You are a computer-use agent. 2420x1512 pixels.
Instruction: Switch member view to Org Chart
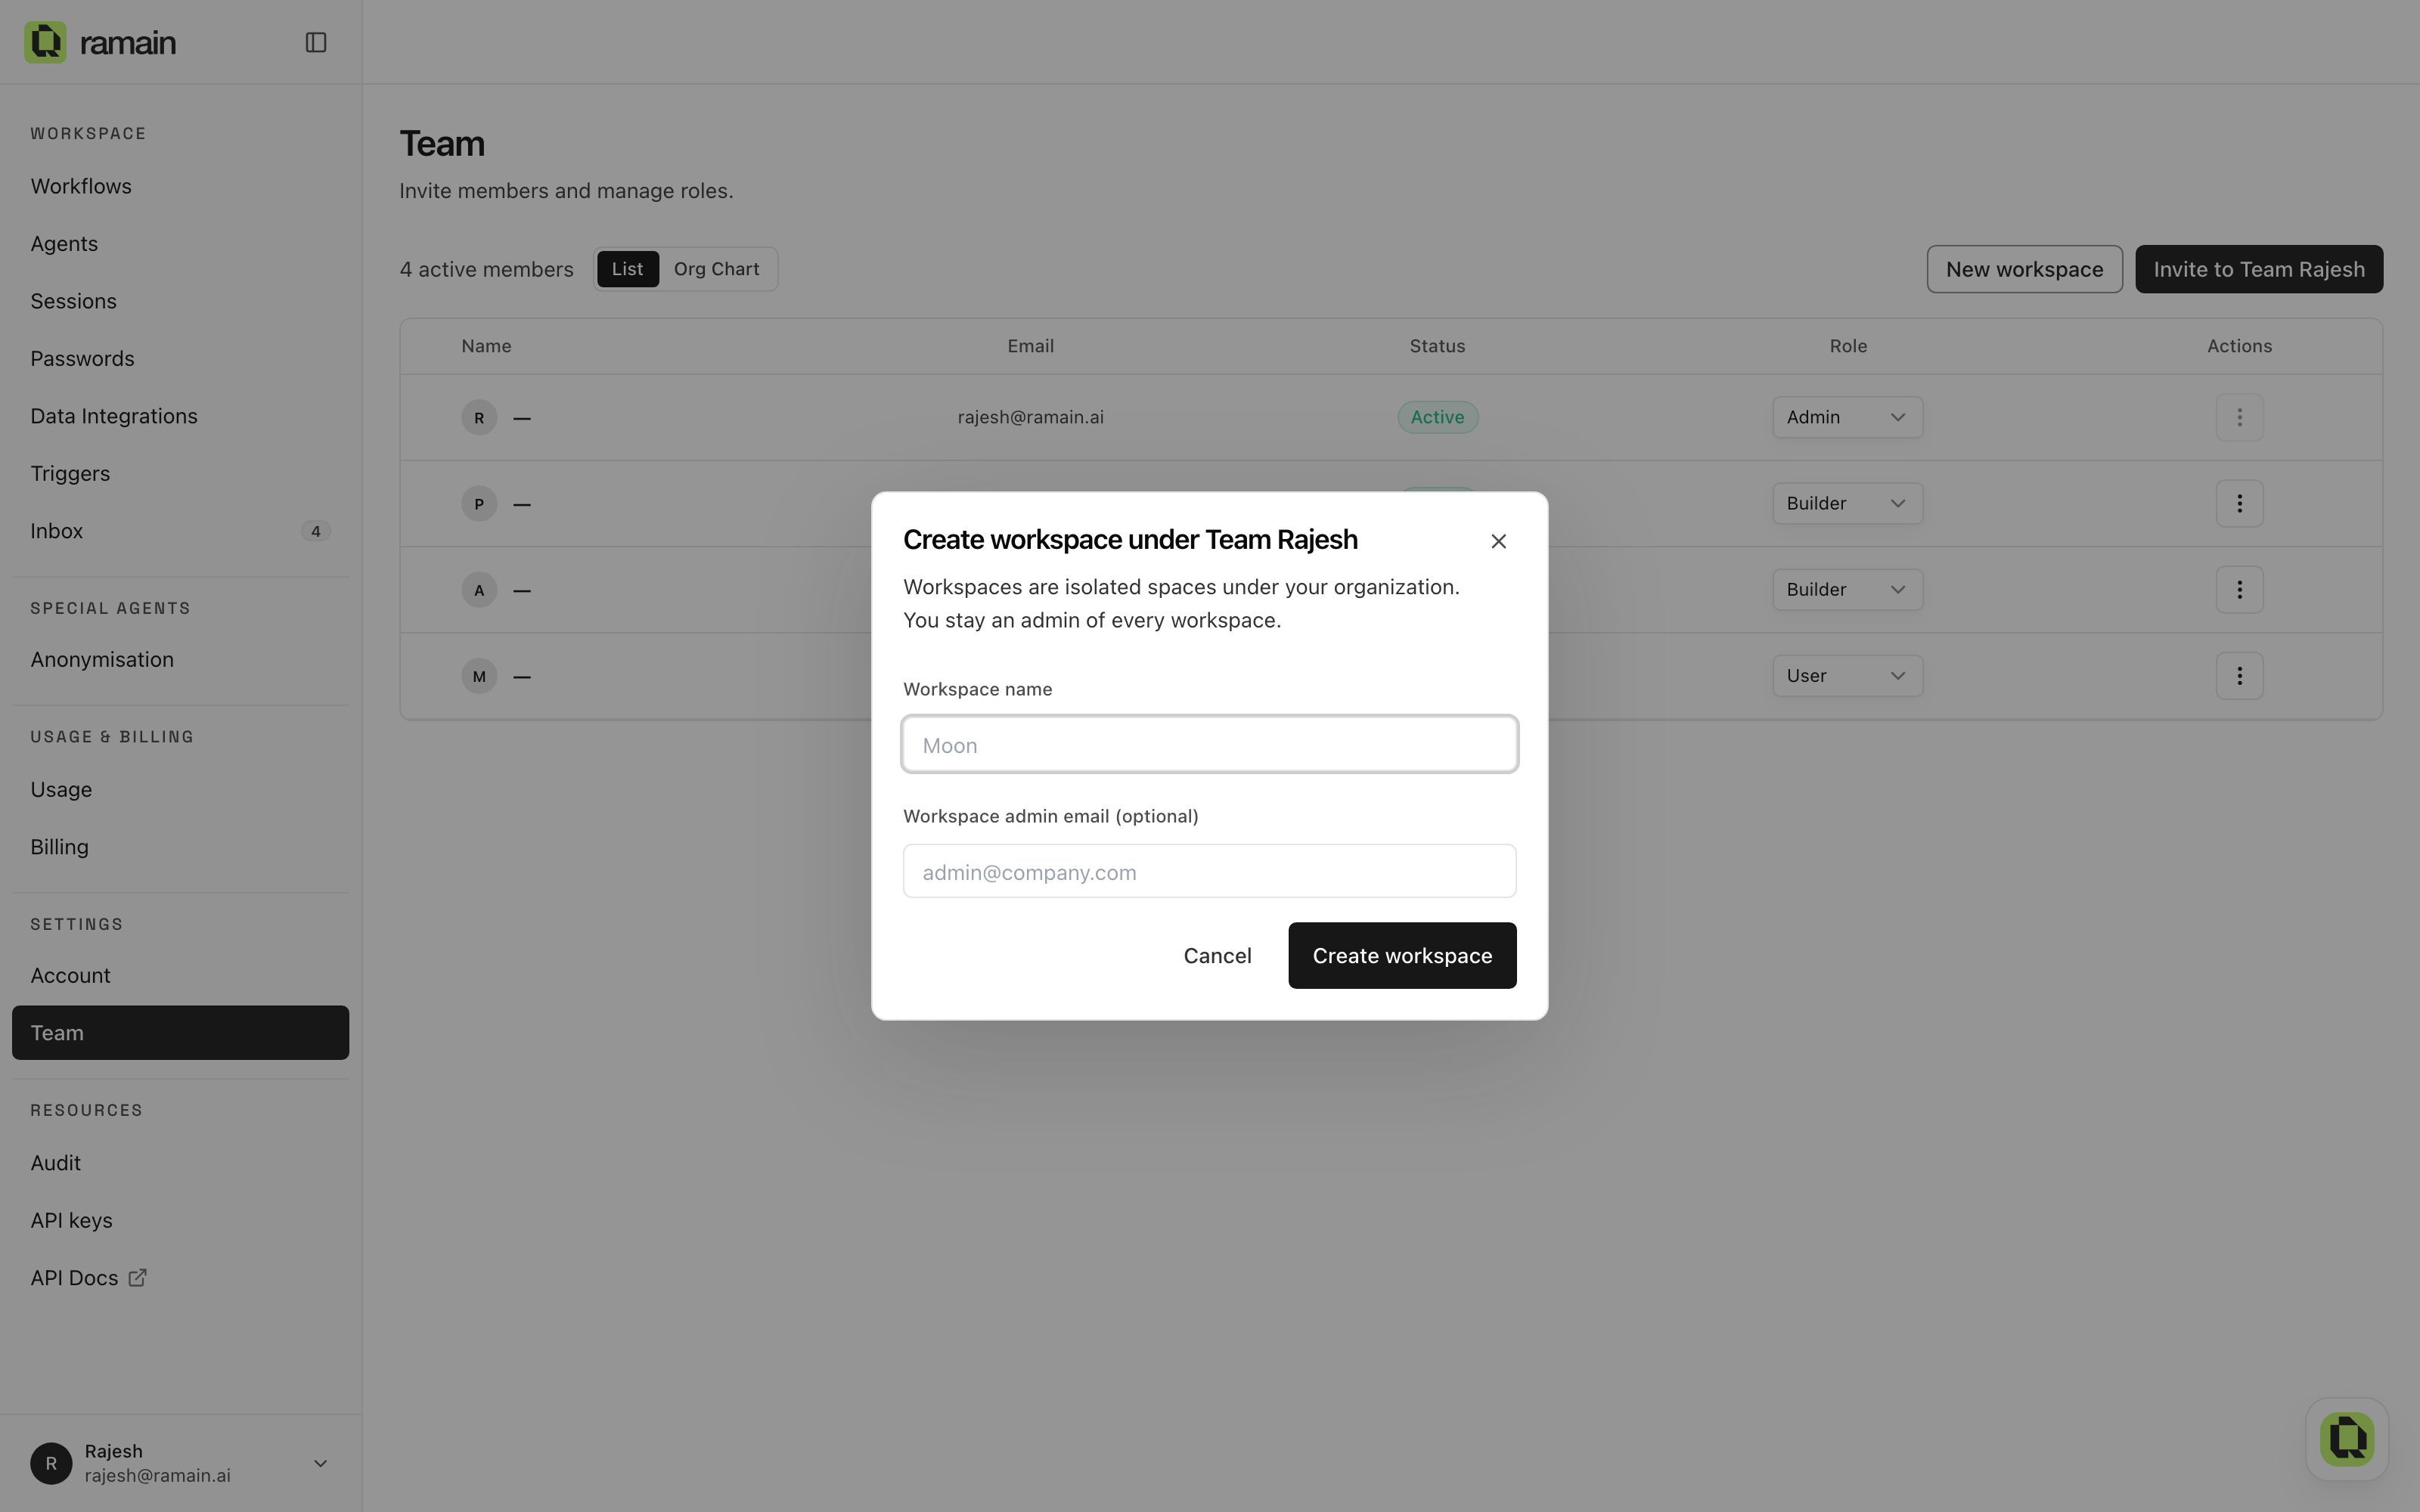(716, 269)
